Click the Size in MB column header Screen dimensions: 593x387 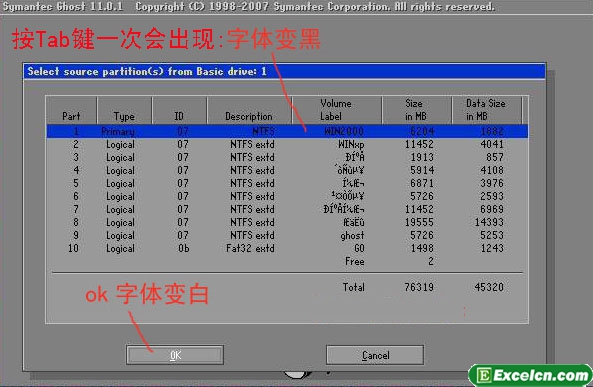pyautogui.click(x=416, y=110)
